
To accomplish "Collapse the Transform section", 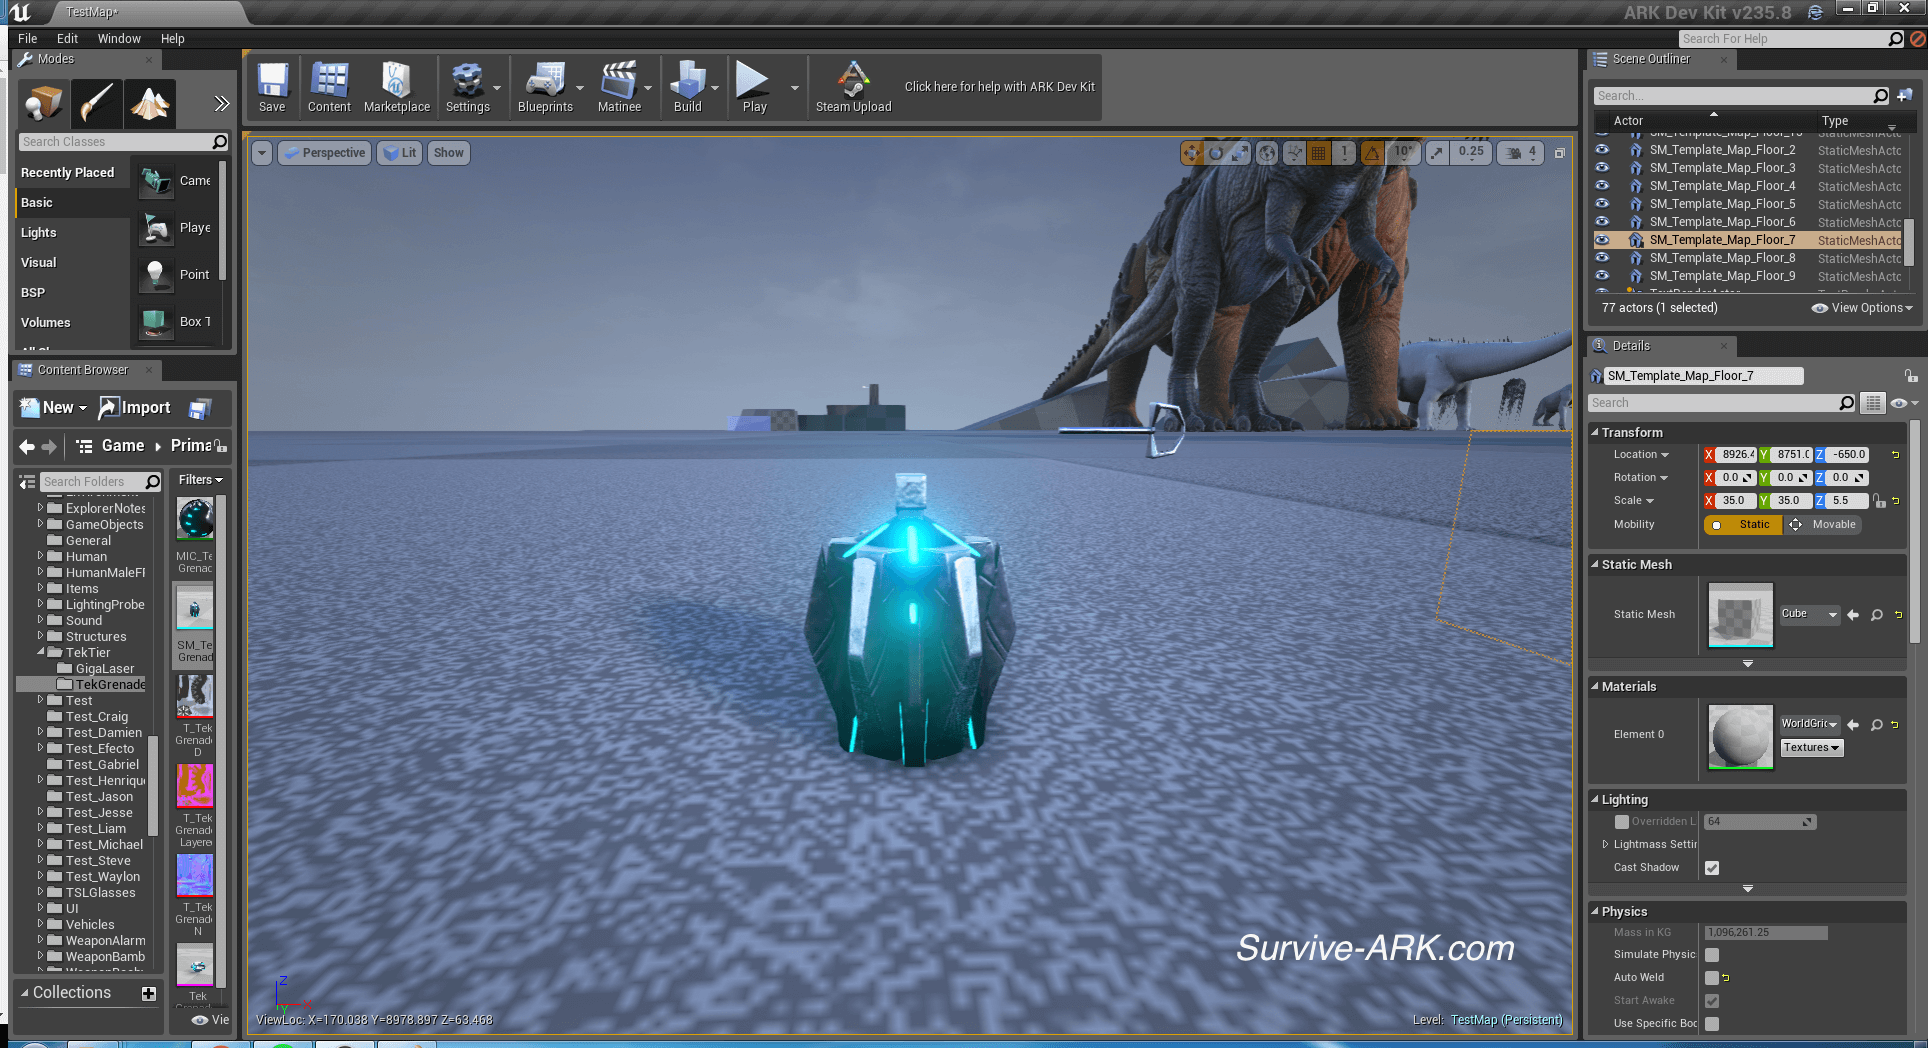I will point(1595,433).
